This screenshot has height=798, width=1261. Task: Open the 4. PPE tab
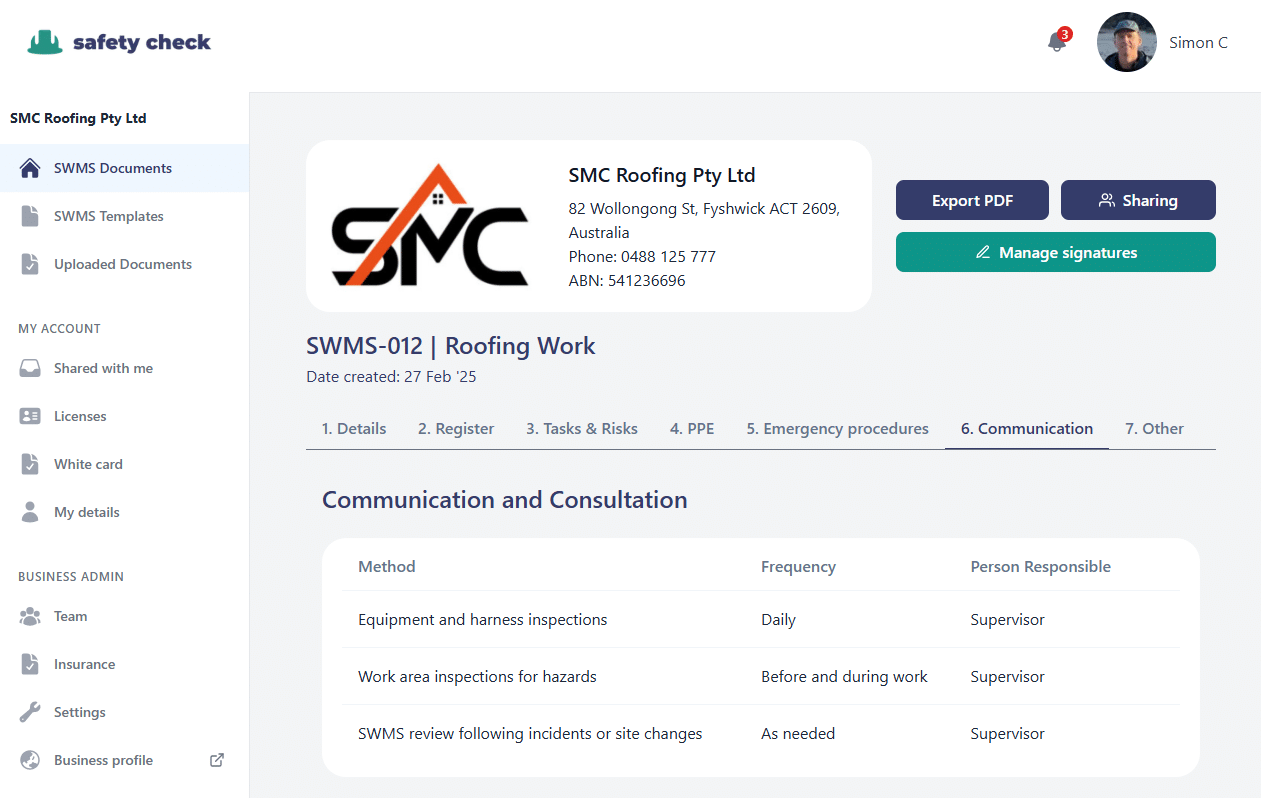click(x=692, y=428)
